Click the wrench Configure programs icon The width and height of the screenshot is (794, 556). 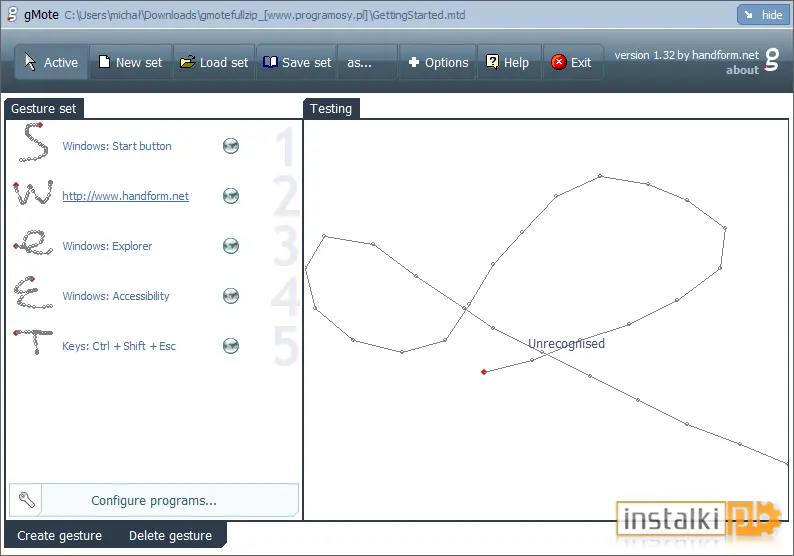(x=26, y=500)
